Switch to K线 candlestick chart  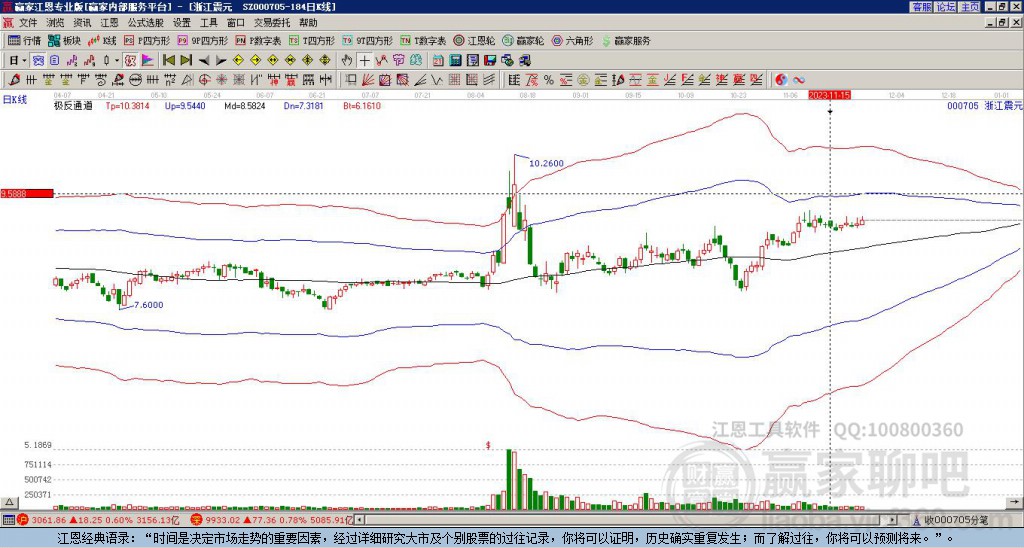(x=102, y=40)
